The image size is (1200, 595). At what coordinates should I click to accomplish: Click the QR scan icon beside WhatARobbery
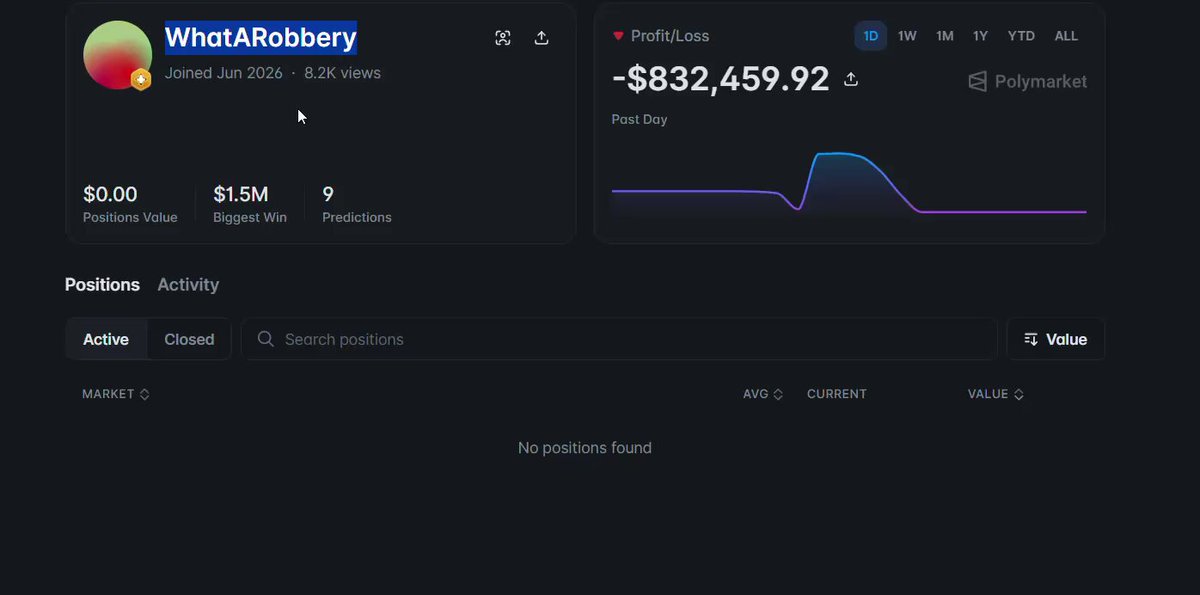[503, 38]
